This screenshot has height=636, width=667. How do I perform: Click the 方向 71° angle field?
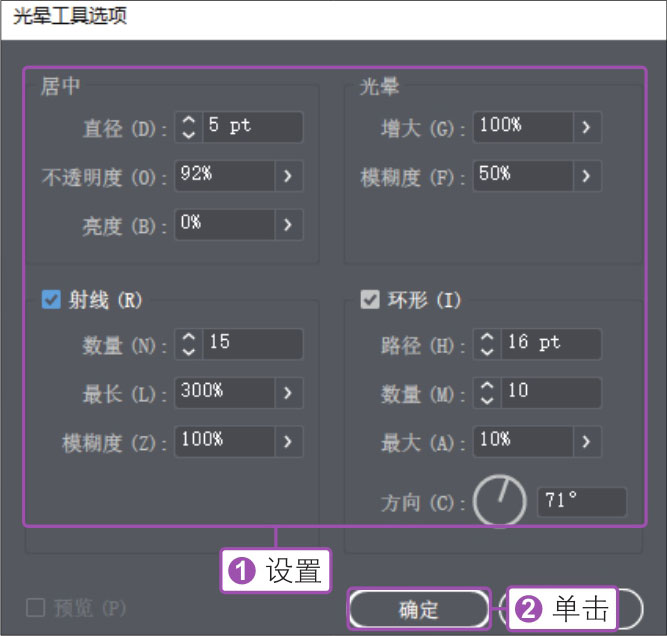[x=582, y=501]
